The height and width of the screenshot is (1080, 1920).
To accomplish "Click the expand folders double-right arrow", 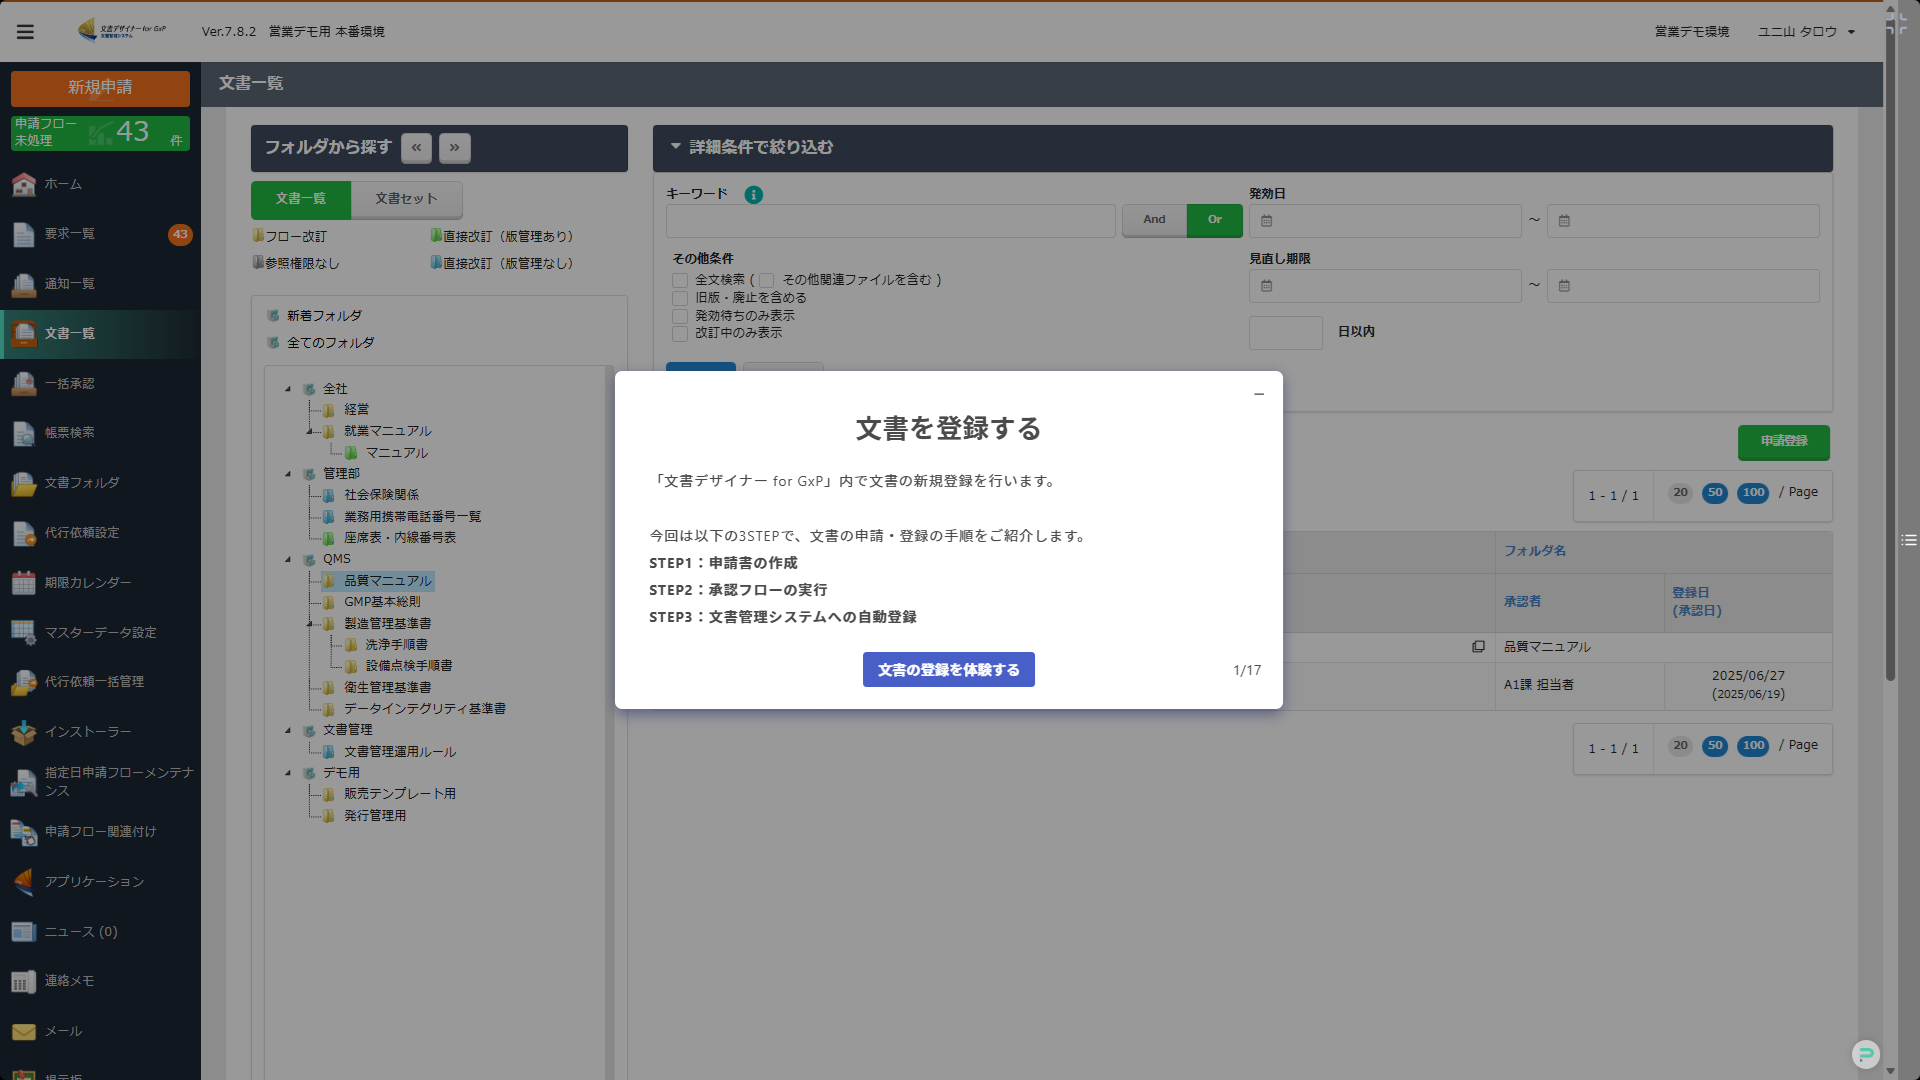I will pyautogui.click(x=454, y=148).
